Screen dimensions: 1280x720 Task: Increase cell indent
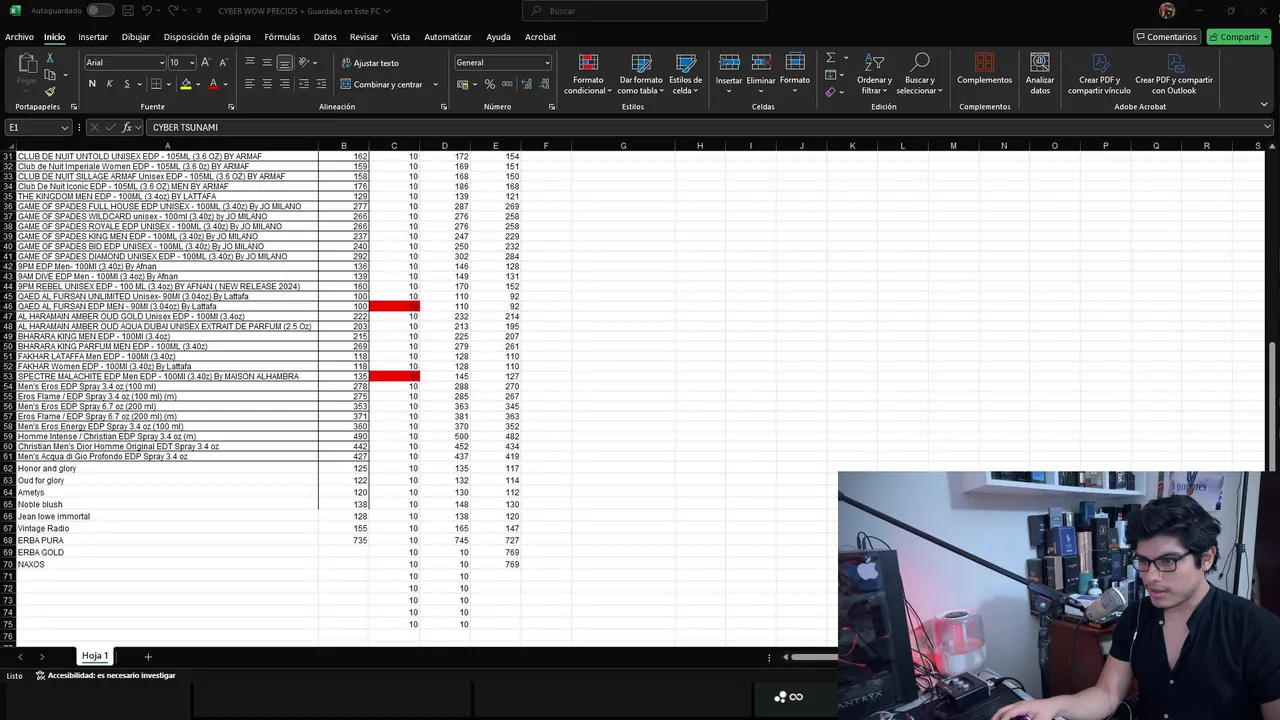pyautogui.click(x=321, y=84)
